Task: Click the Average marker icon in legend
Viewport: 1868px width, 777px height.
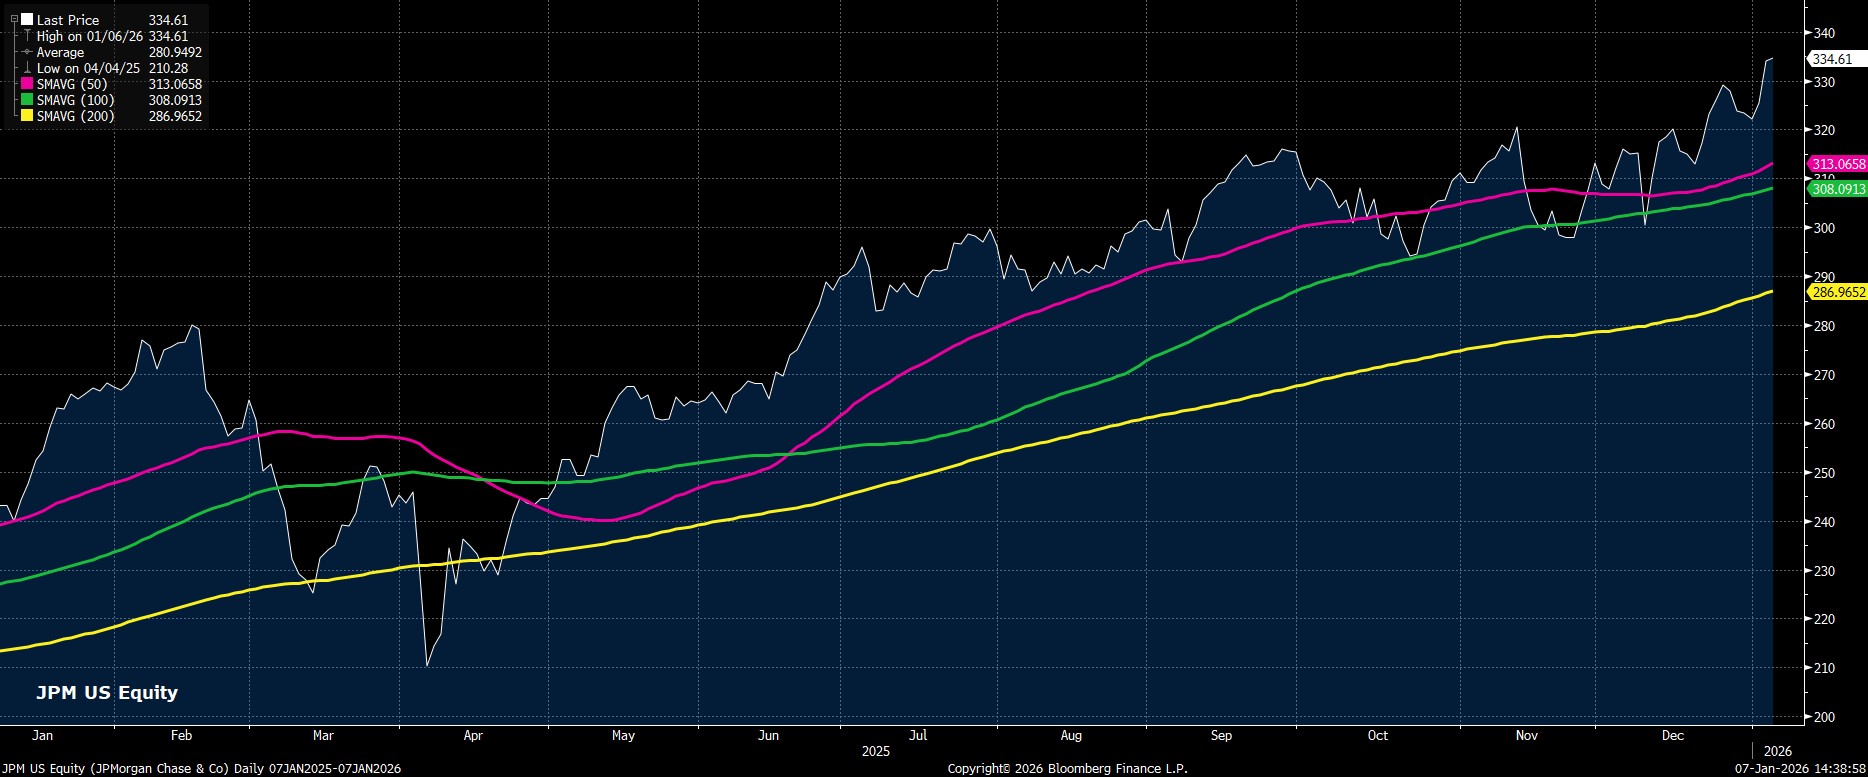Action: click(27, 52)
